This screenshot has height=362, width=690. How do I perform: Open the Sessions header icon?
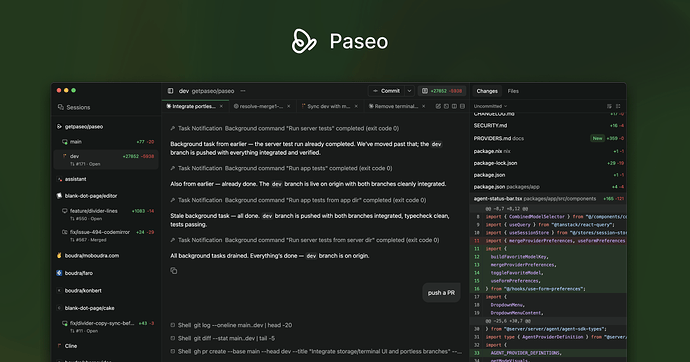coord(61,107)
